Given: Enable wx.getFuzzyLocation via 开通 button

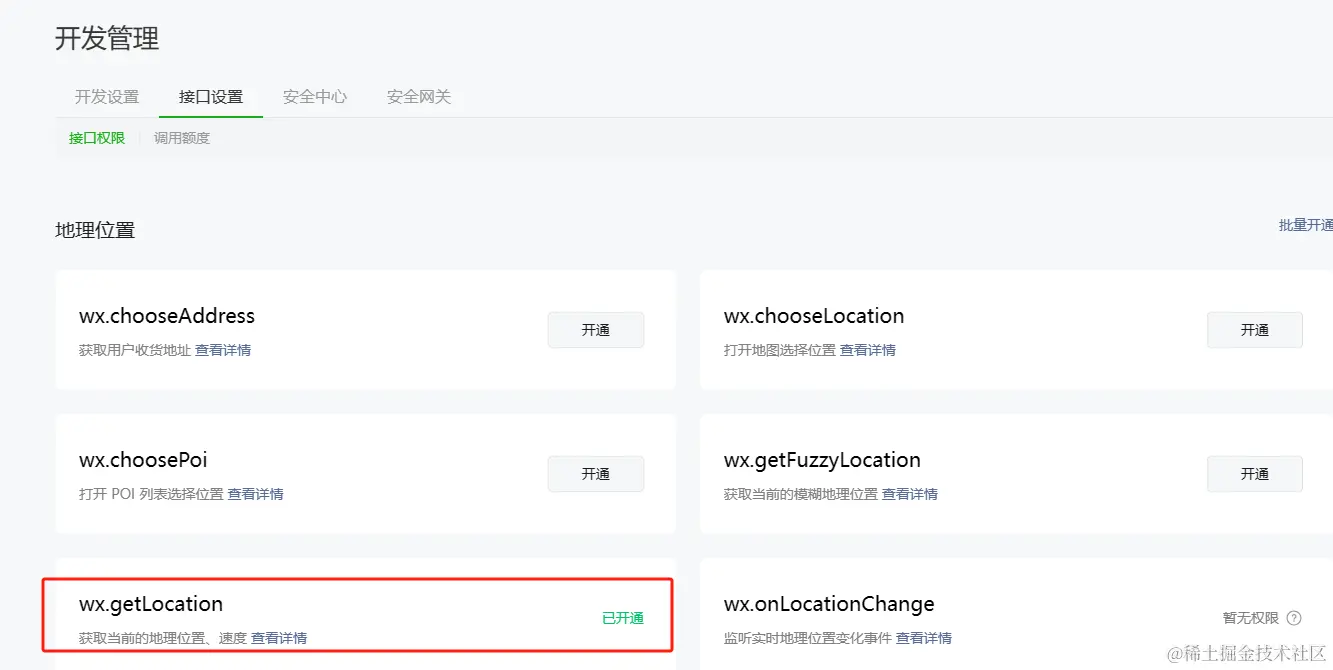Looking at the screenshot, I should click(1255, 474).
